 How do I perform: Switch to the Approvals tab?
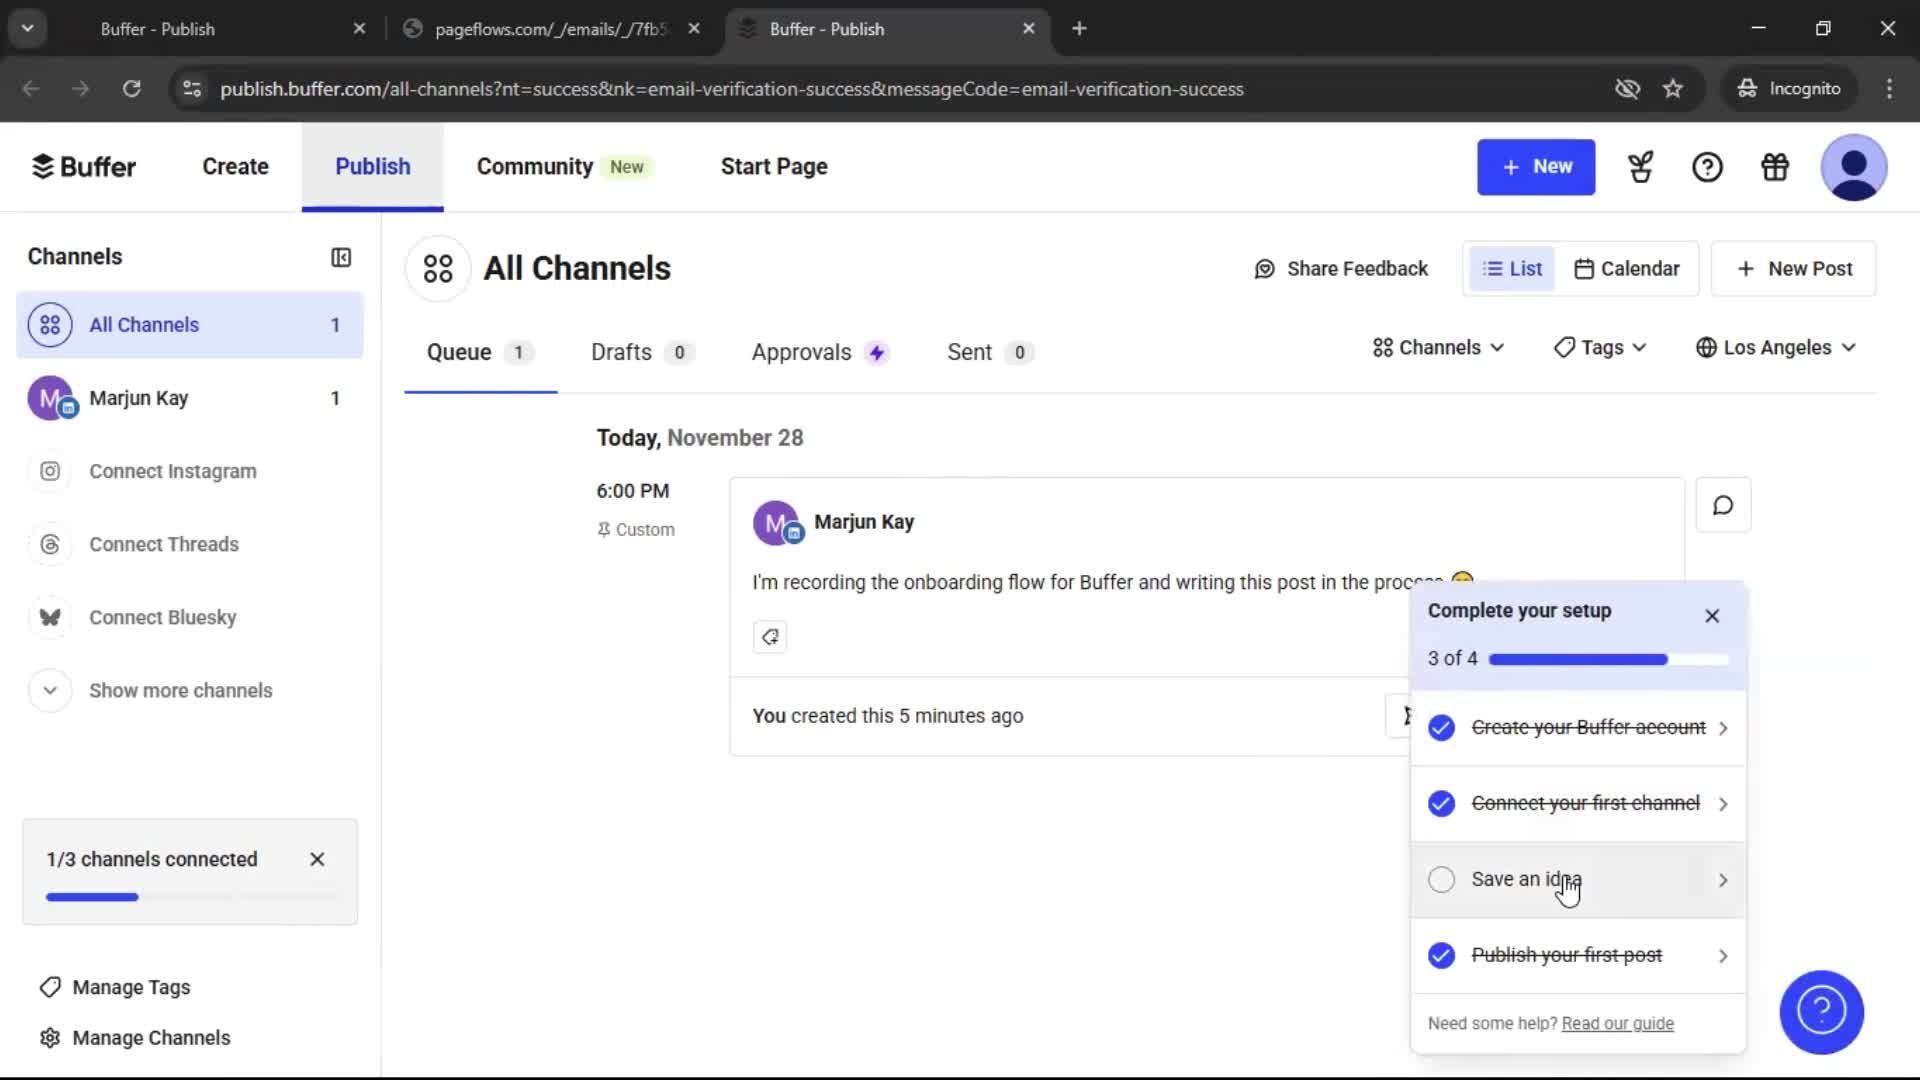point(801,352)
